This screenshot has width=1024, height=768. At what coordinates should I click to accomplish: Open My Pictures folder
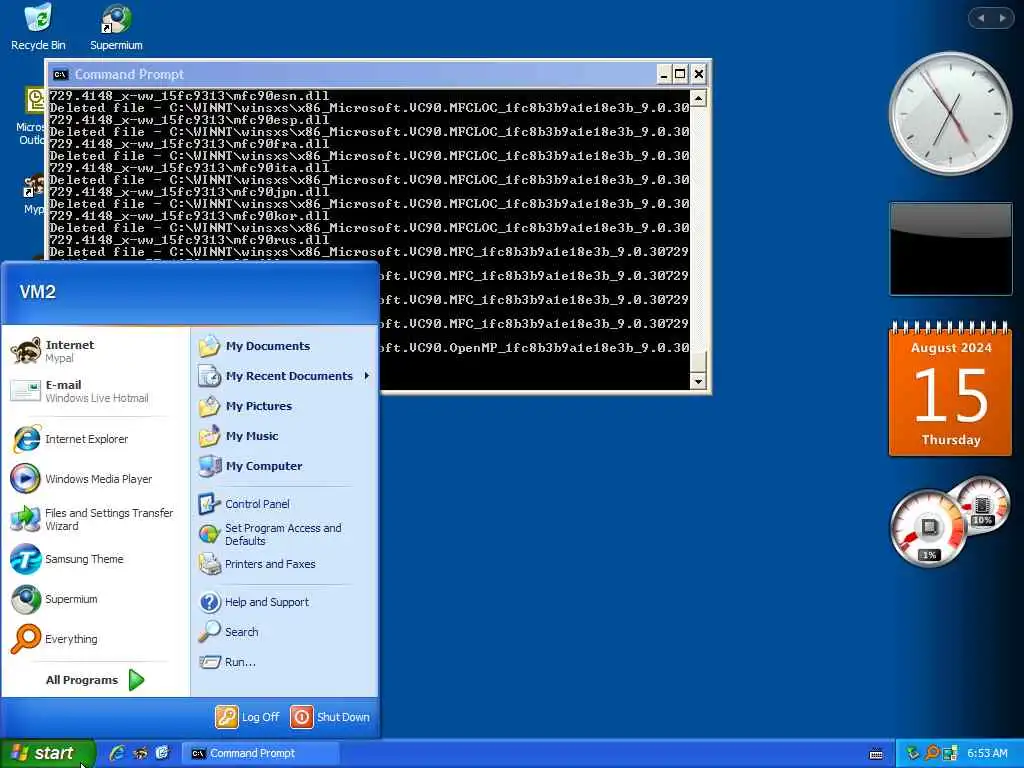(284, 406)
